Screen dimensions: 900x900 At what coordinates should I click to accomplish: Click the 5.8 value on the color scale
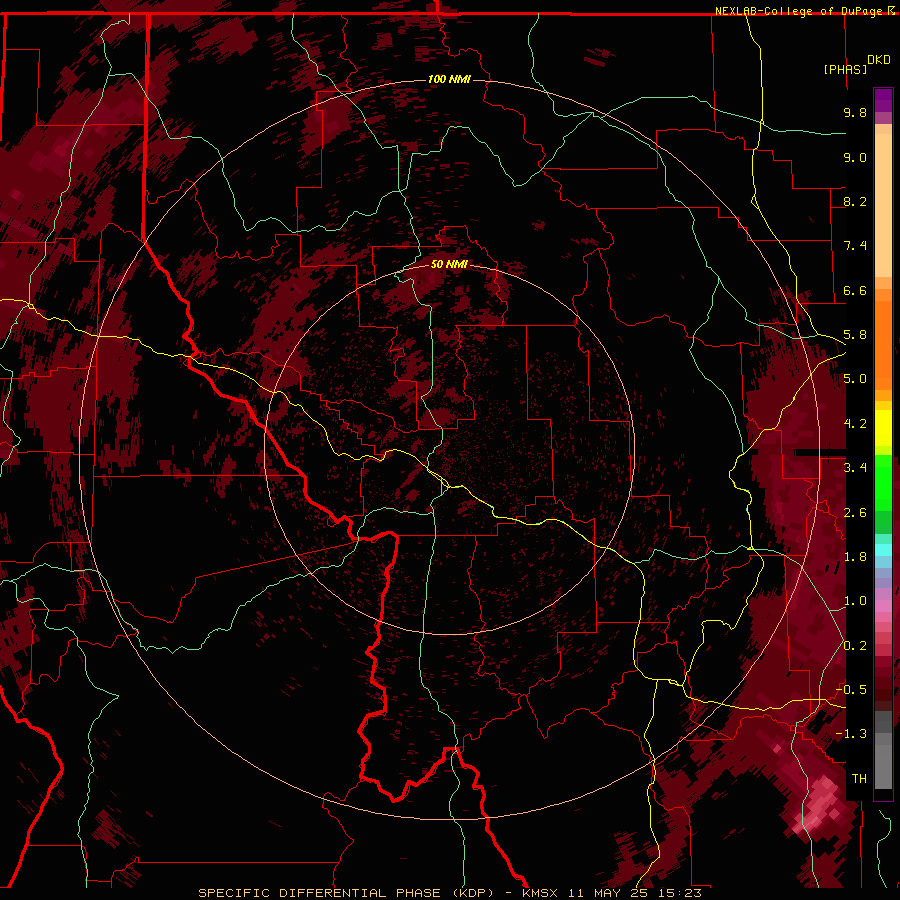[x=855, y=335]
